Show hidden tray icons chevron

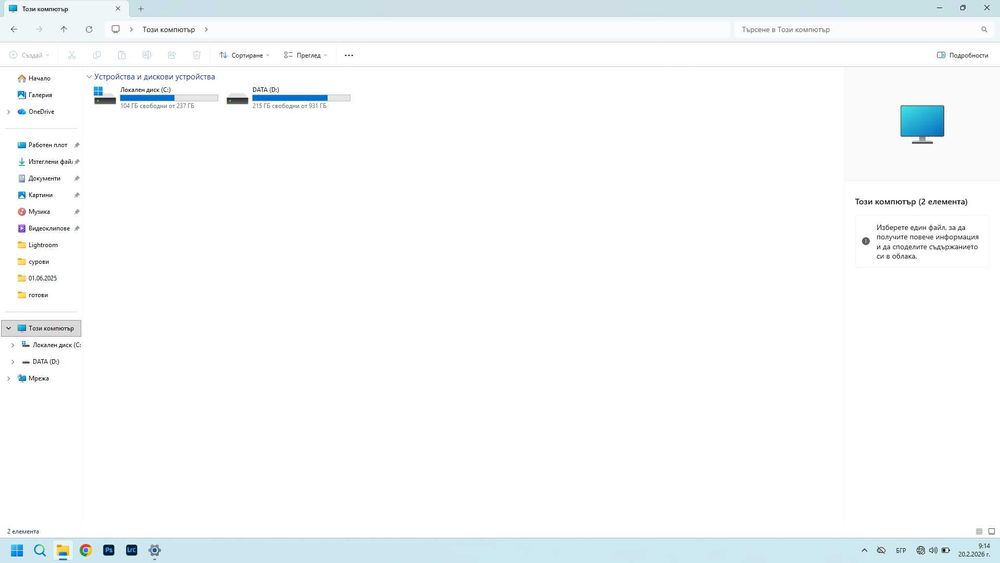[x=864, y=550]
